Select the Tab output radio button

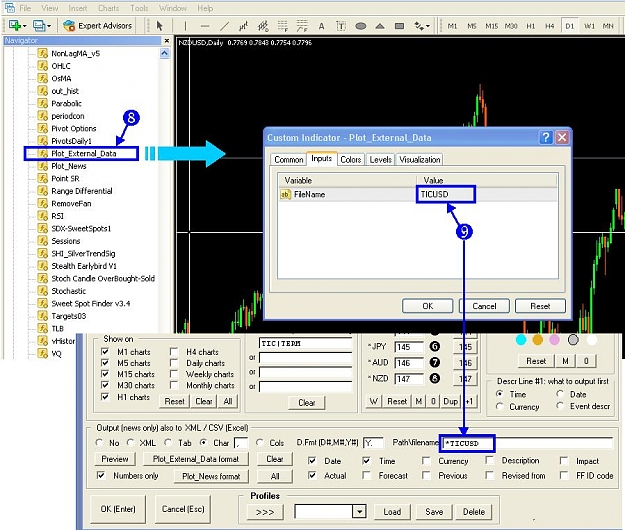click(168, 443)
